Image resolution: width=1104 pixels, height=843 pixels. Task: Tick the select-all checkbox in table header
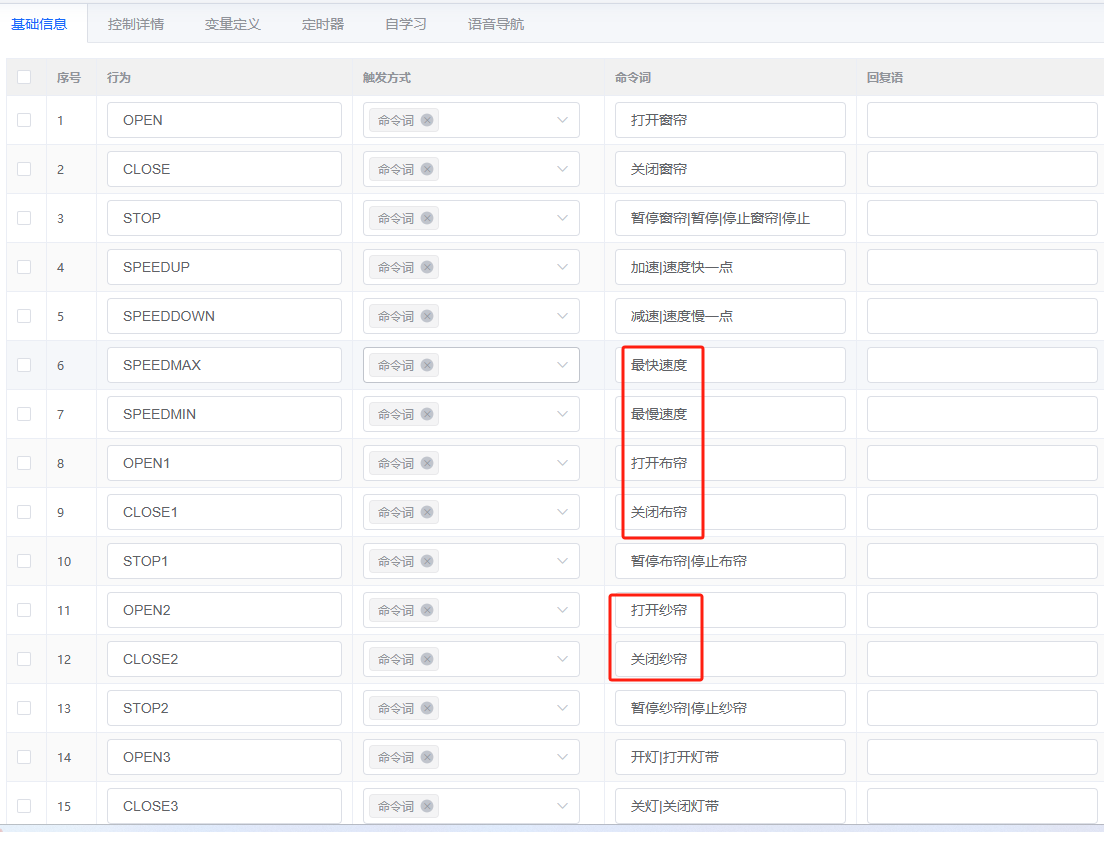(x=24, y=77)
